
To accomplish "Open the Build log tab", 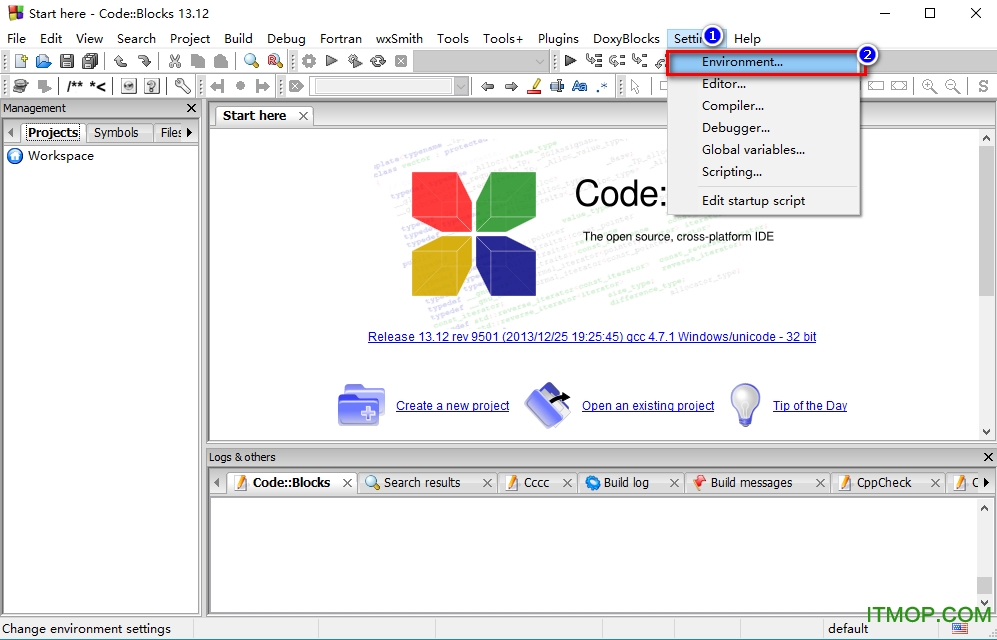I will point(627,482).
